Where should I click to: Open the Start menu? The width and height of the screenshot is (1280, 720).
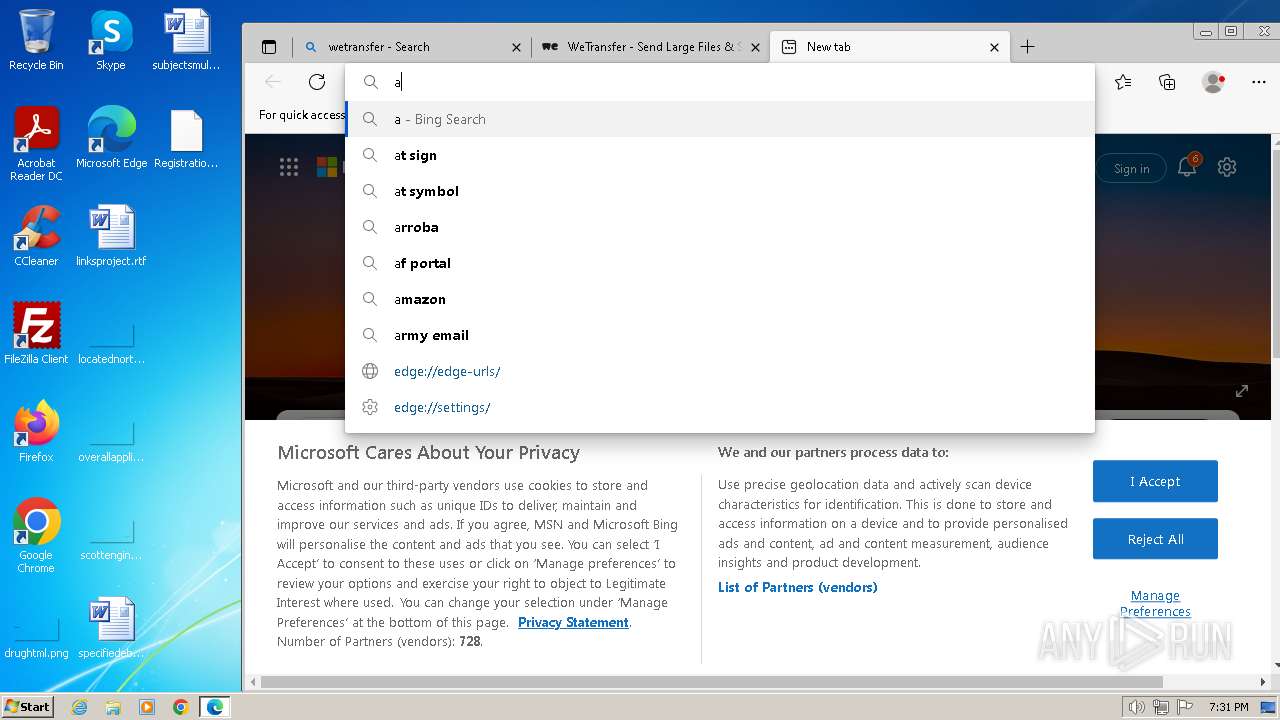coord(28,707)
